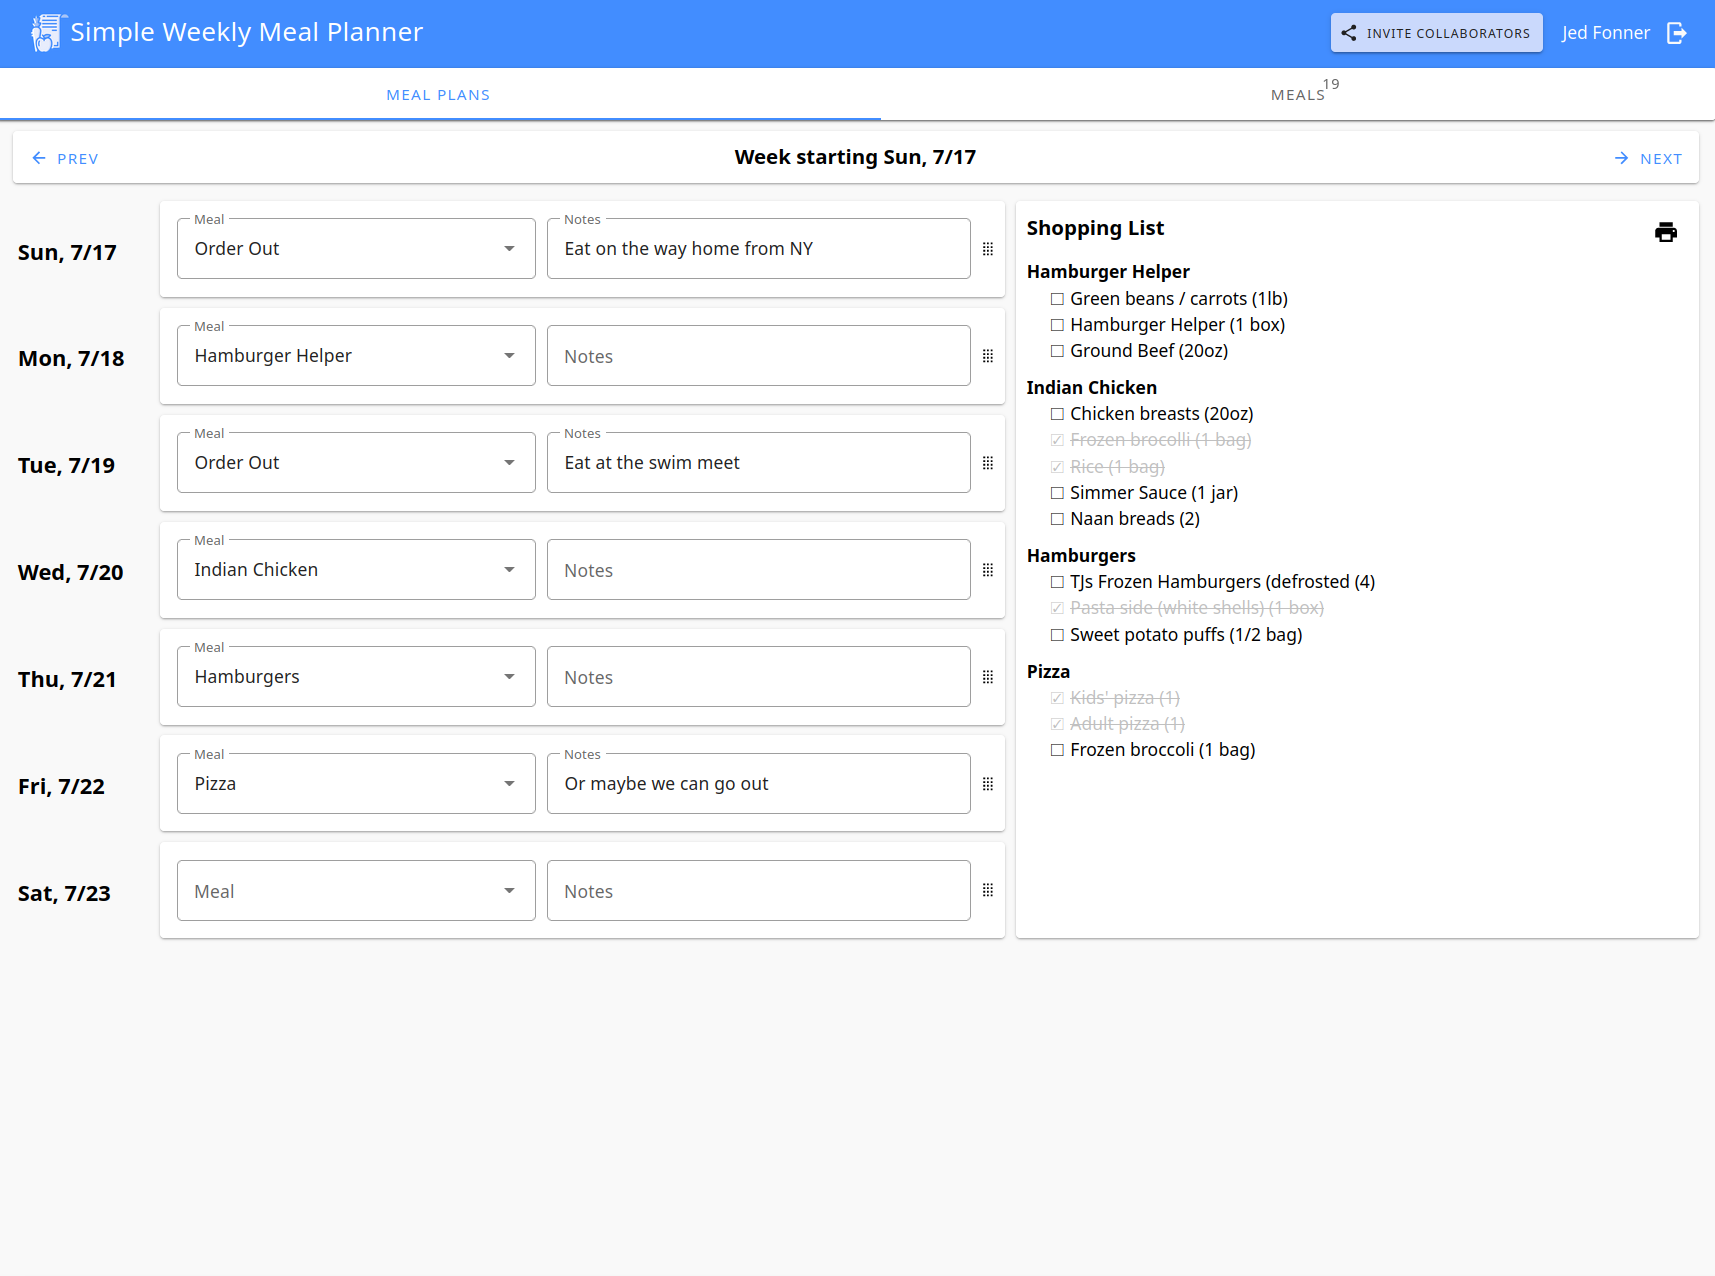Viewport: 1715px width, 1276px height.
Task: Check off Ground Beef (20oz)
Action: 1057,351
